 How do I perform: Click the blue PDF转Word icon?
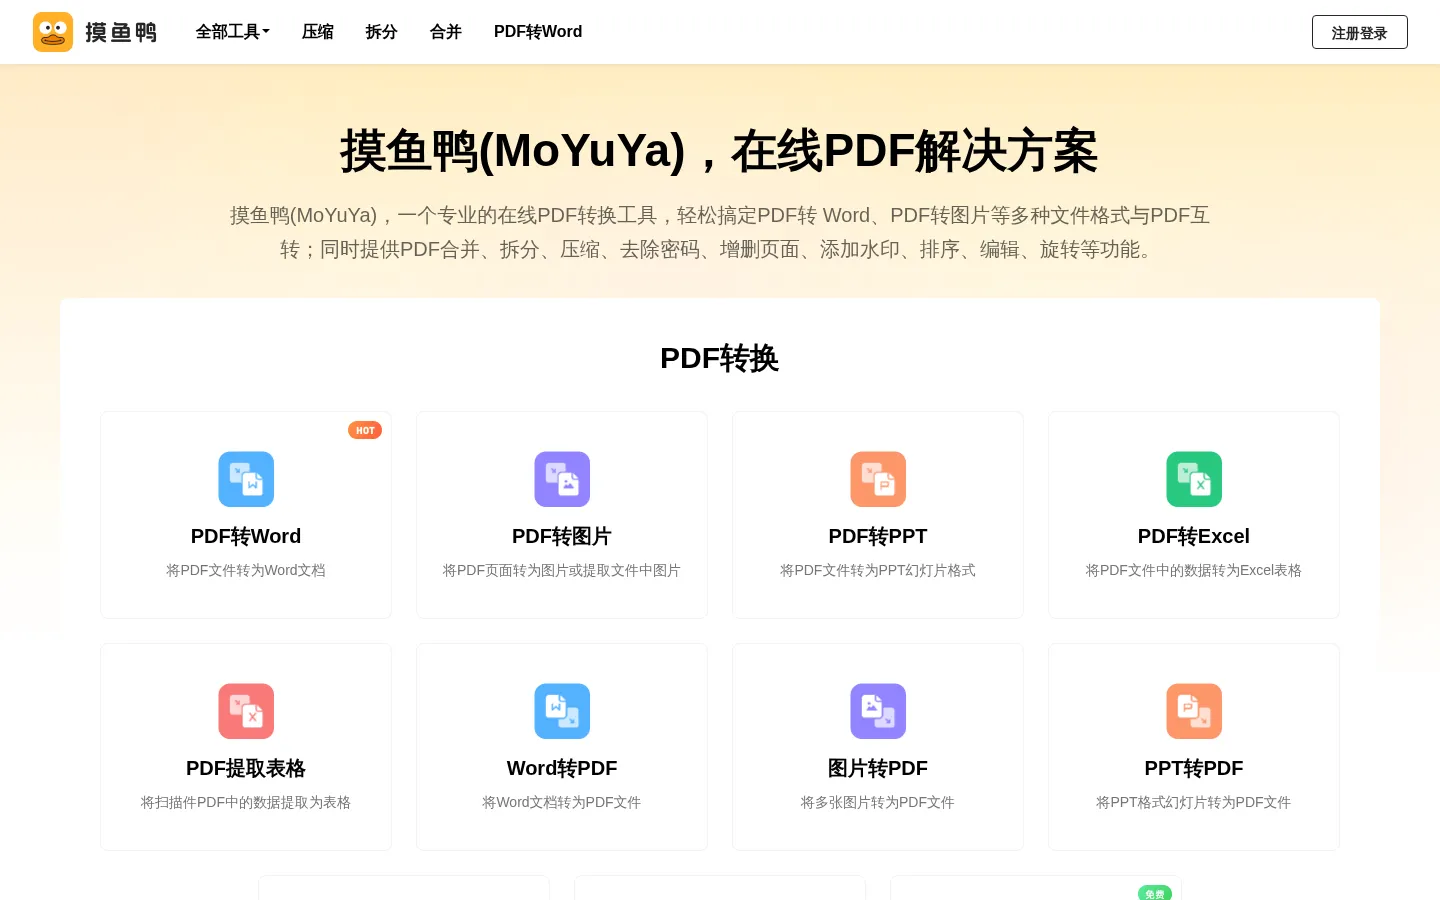click(x=246, y=479)
